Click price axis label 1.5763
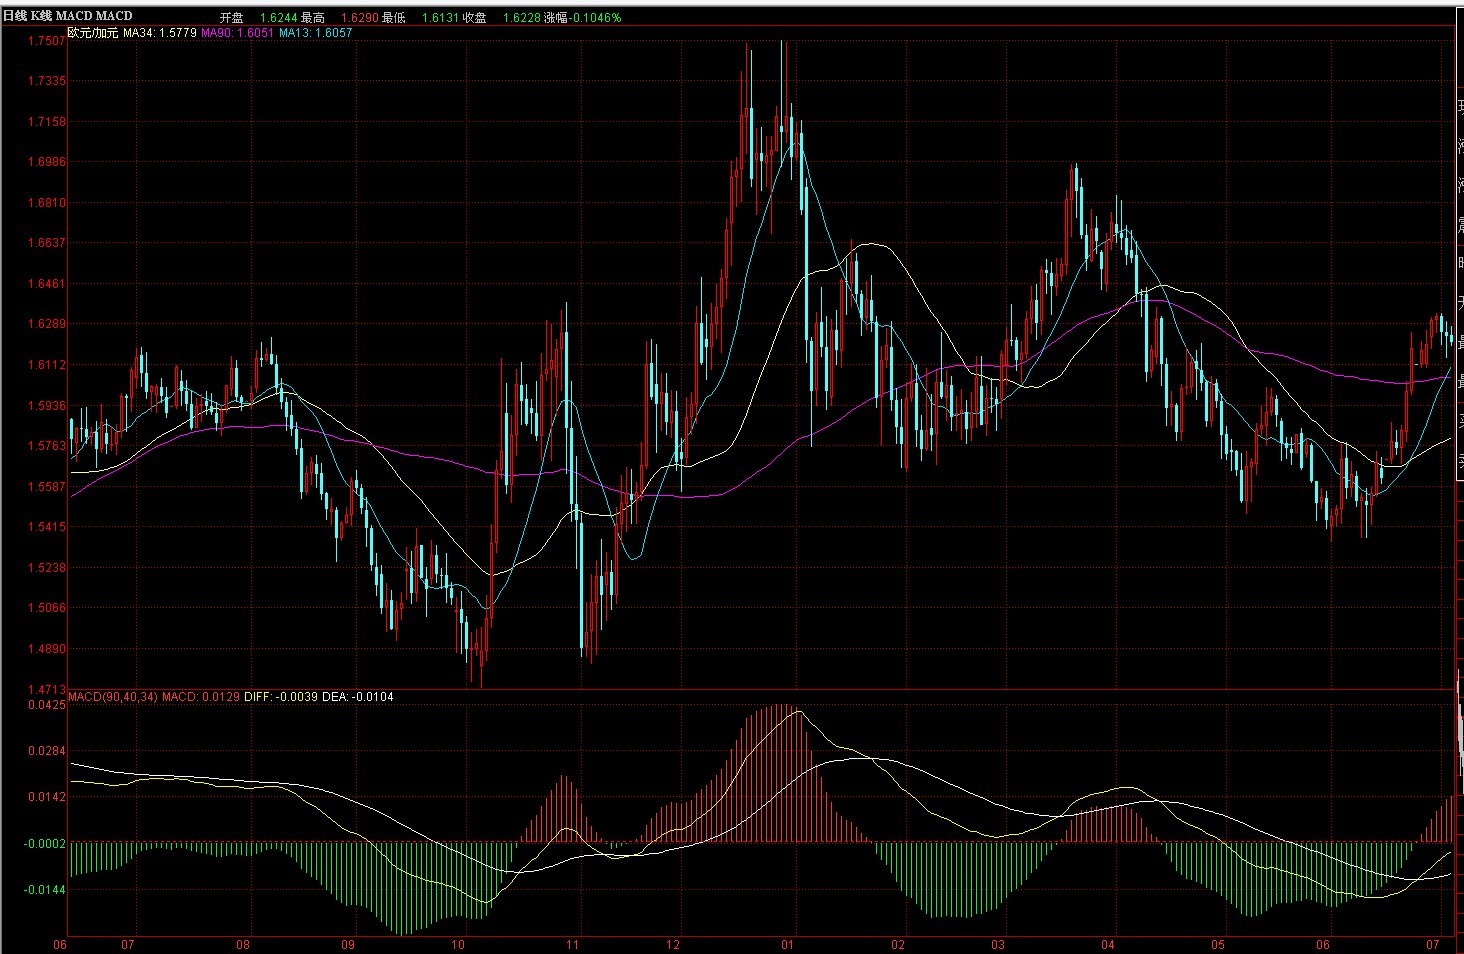The height and width of the screenshot is (954, 1464). (x=47, y=446)
